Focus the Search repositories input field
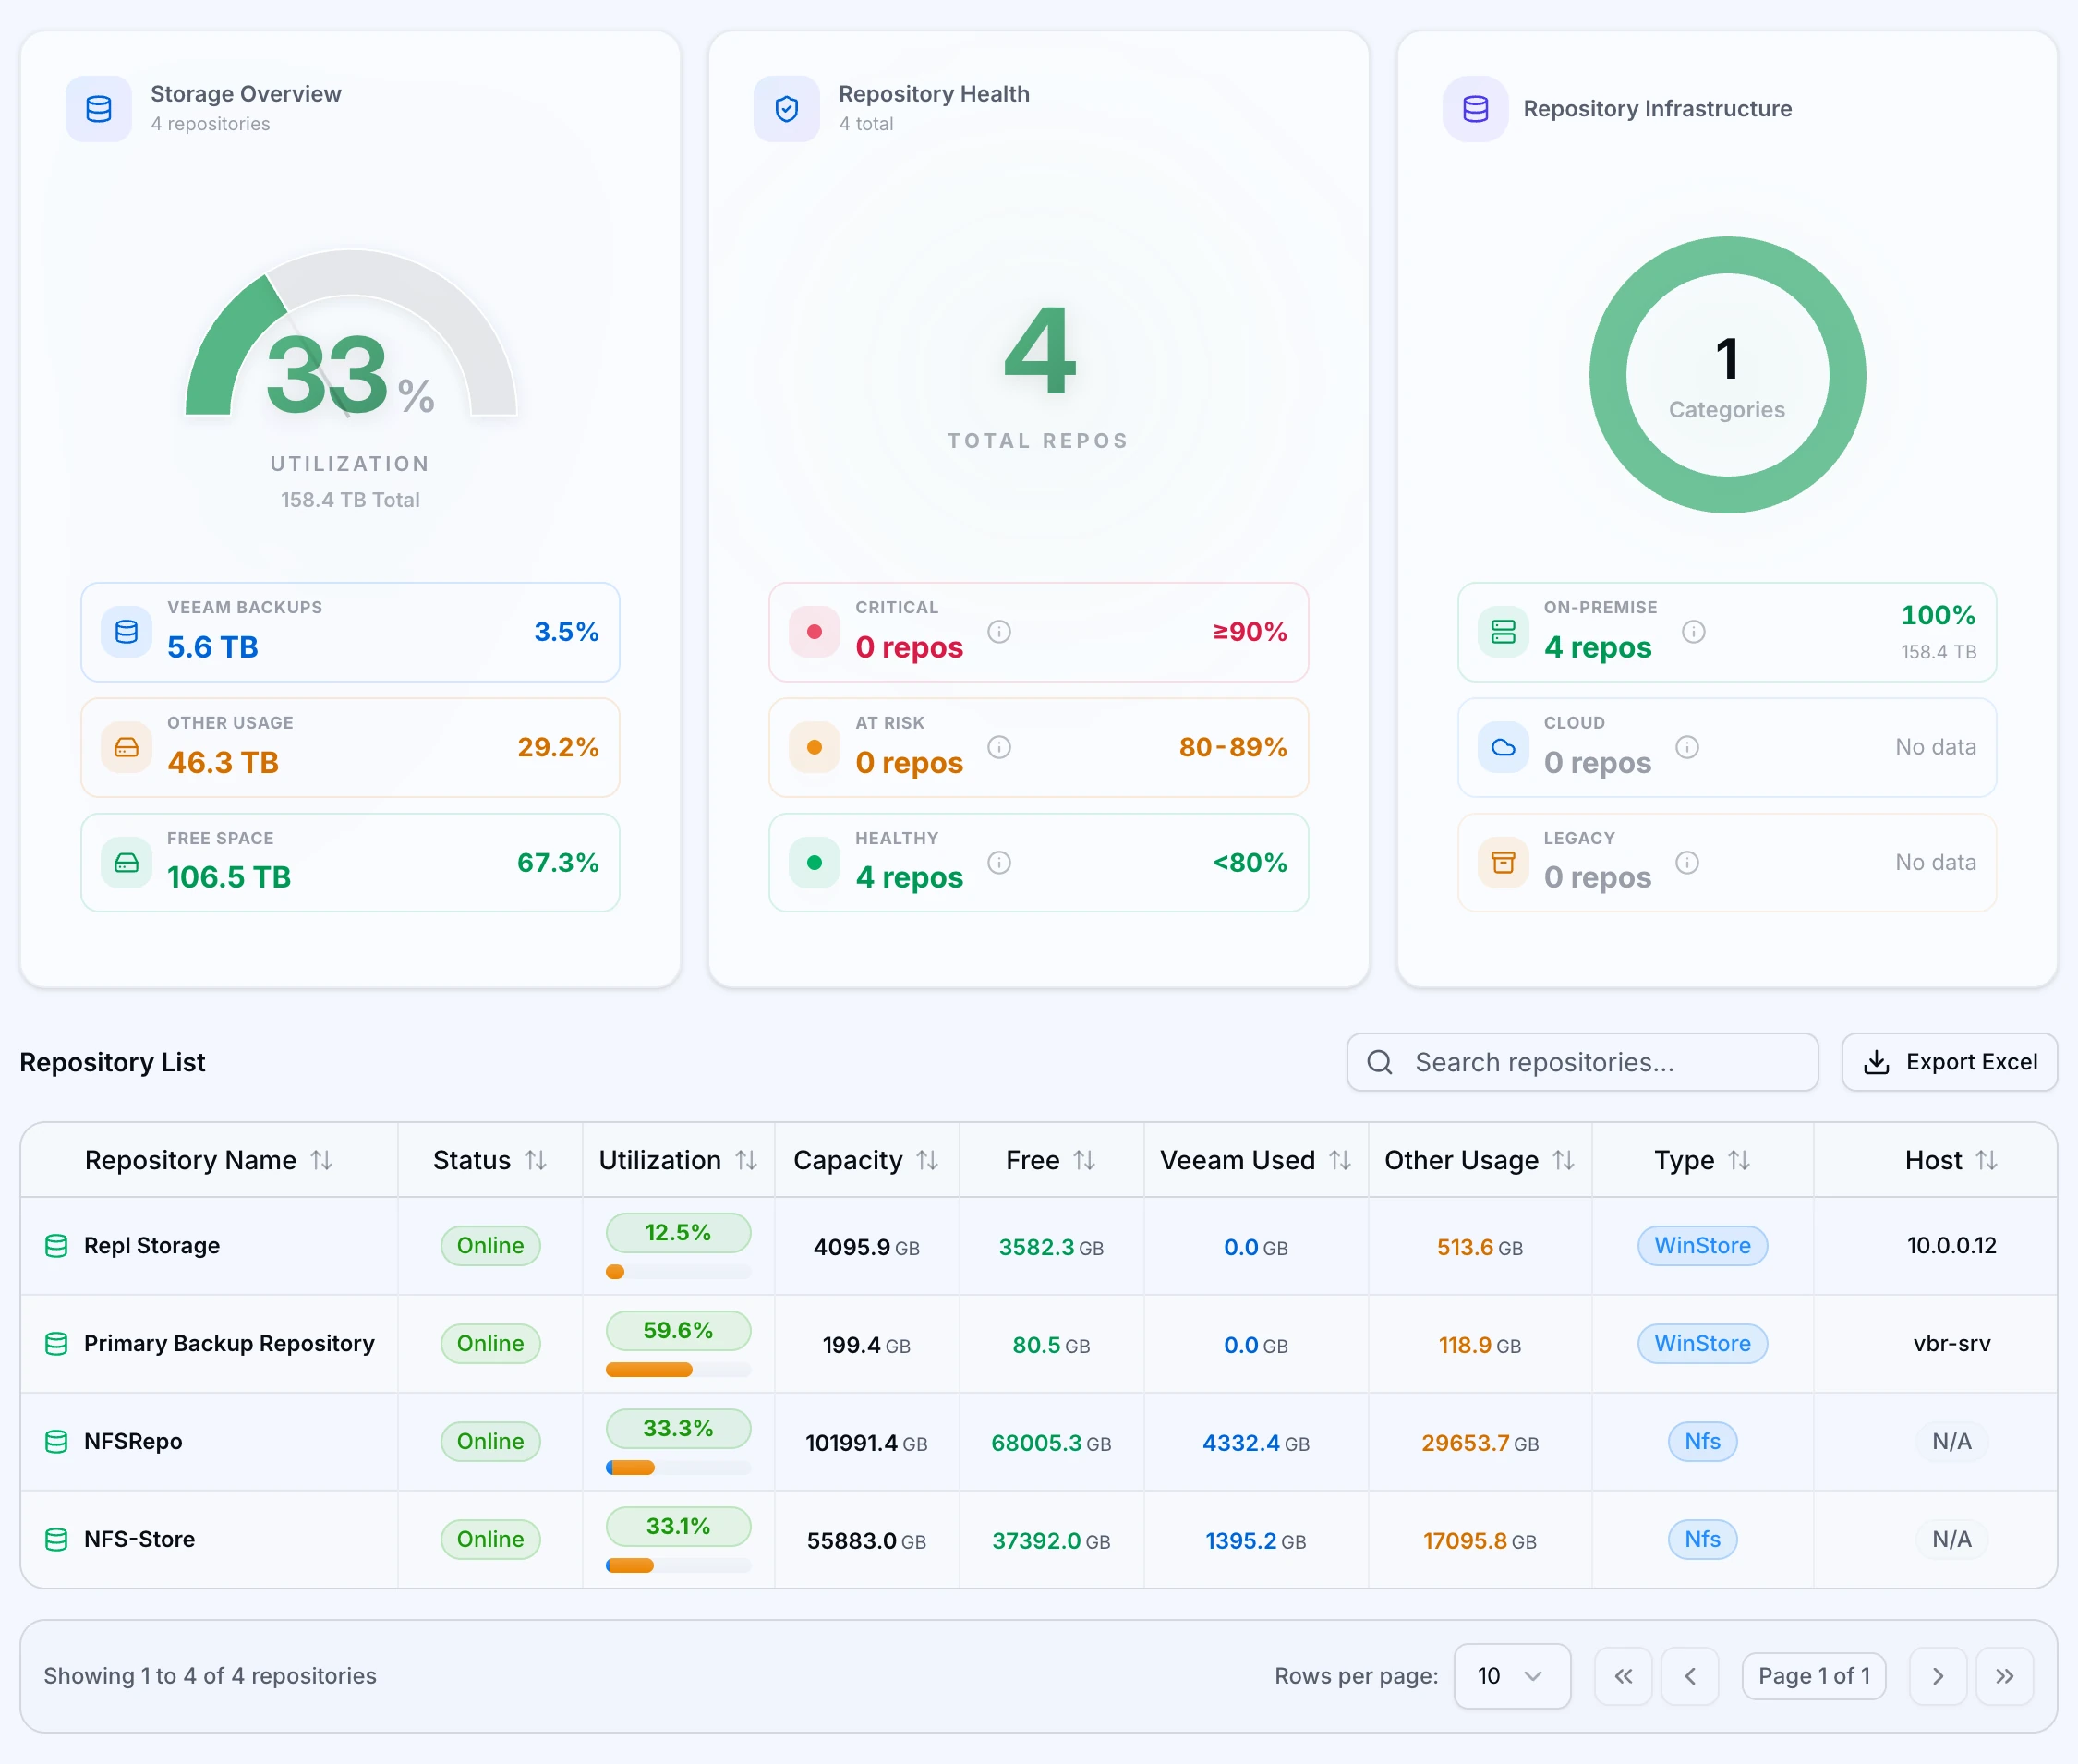 [x=1582, y=1062]
